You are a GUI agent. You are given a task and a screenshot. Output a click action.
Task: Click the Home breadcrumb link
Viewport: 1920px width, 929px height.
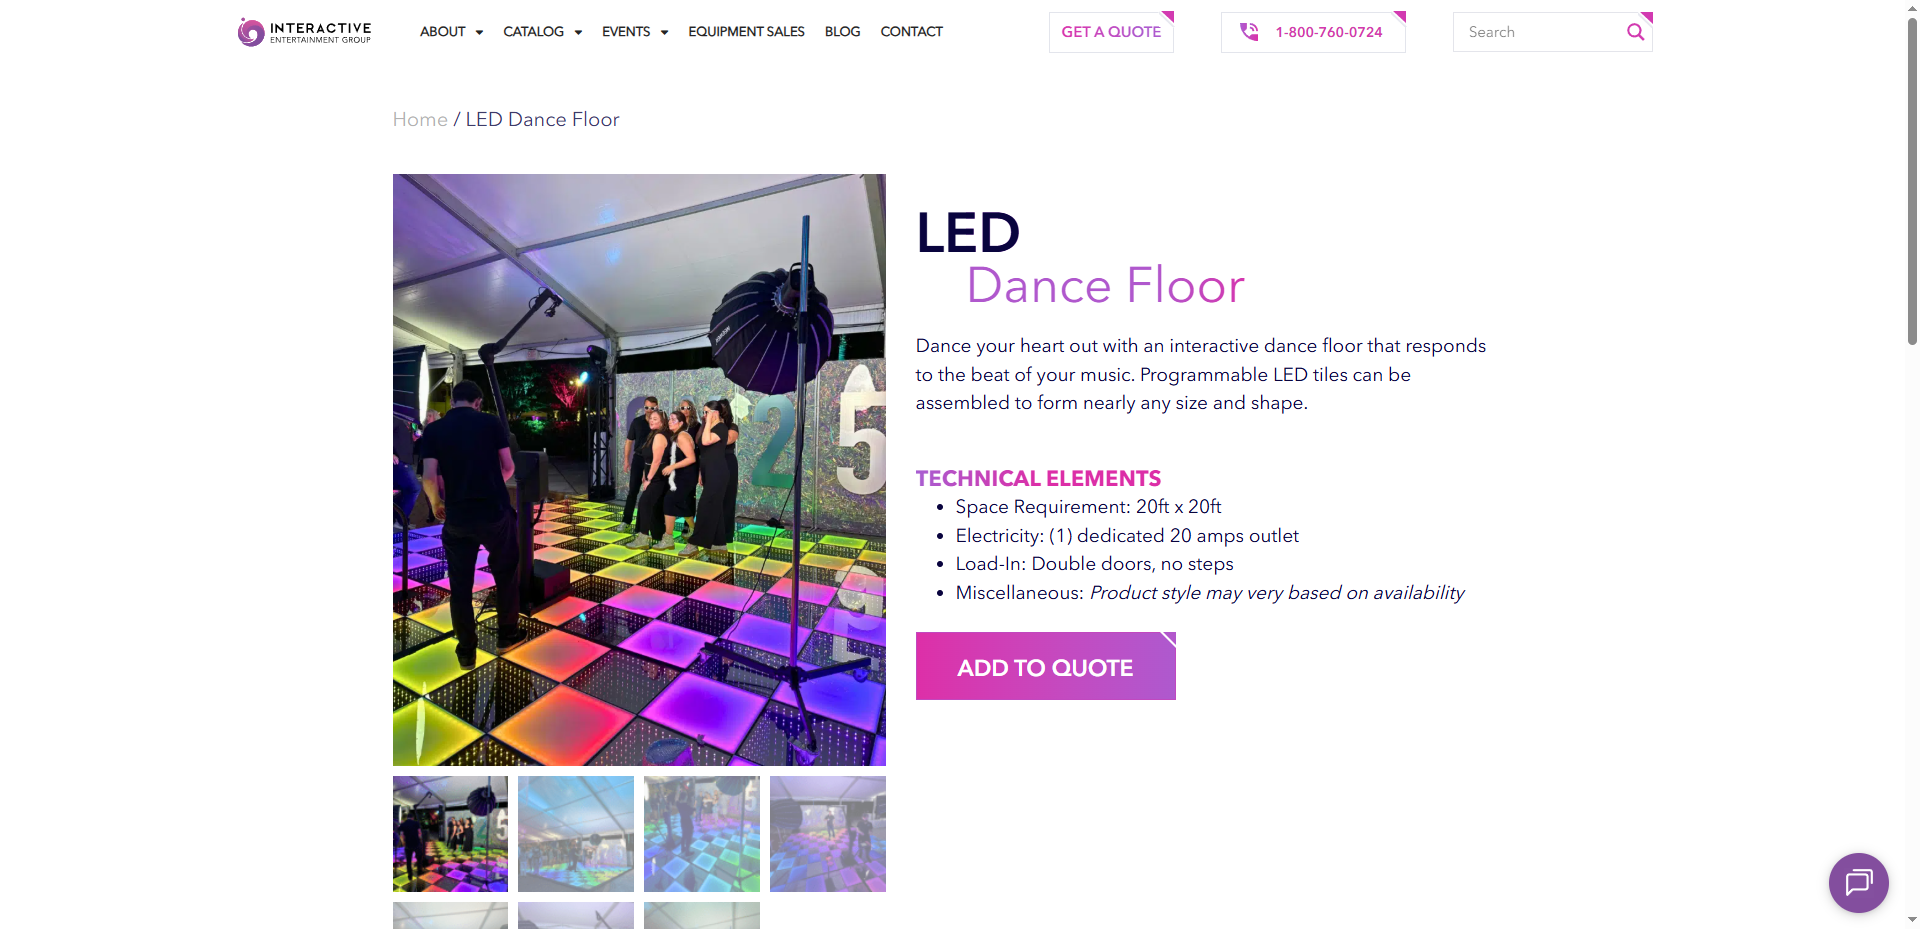tap(420, 119)
